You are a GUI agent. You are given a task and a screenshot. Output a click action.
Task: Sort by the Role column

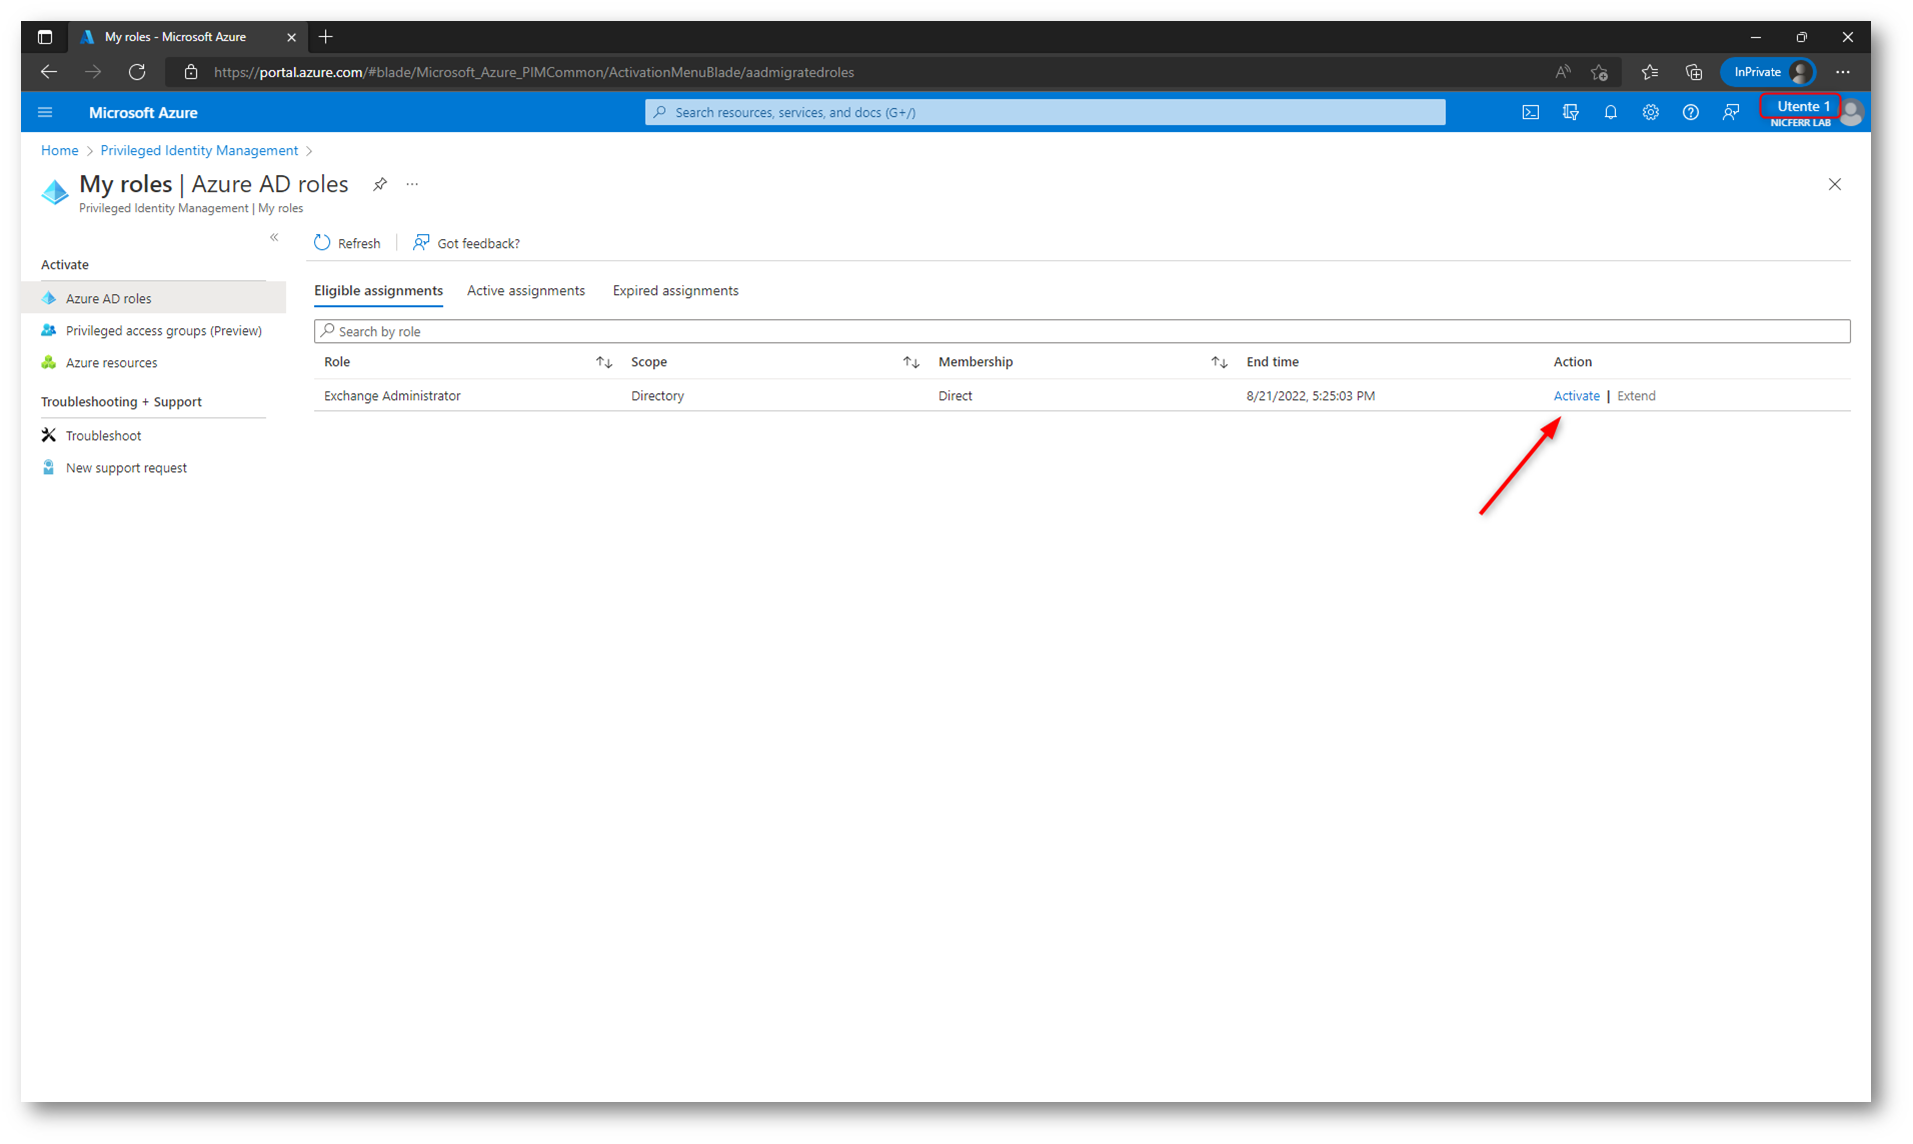(603, 362)
